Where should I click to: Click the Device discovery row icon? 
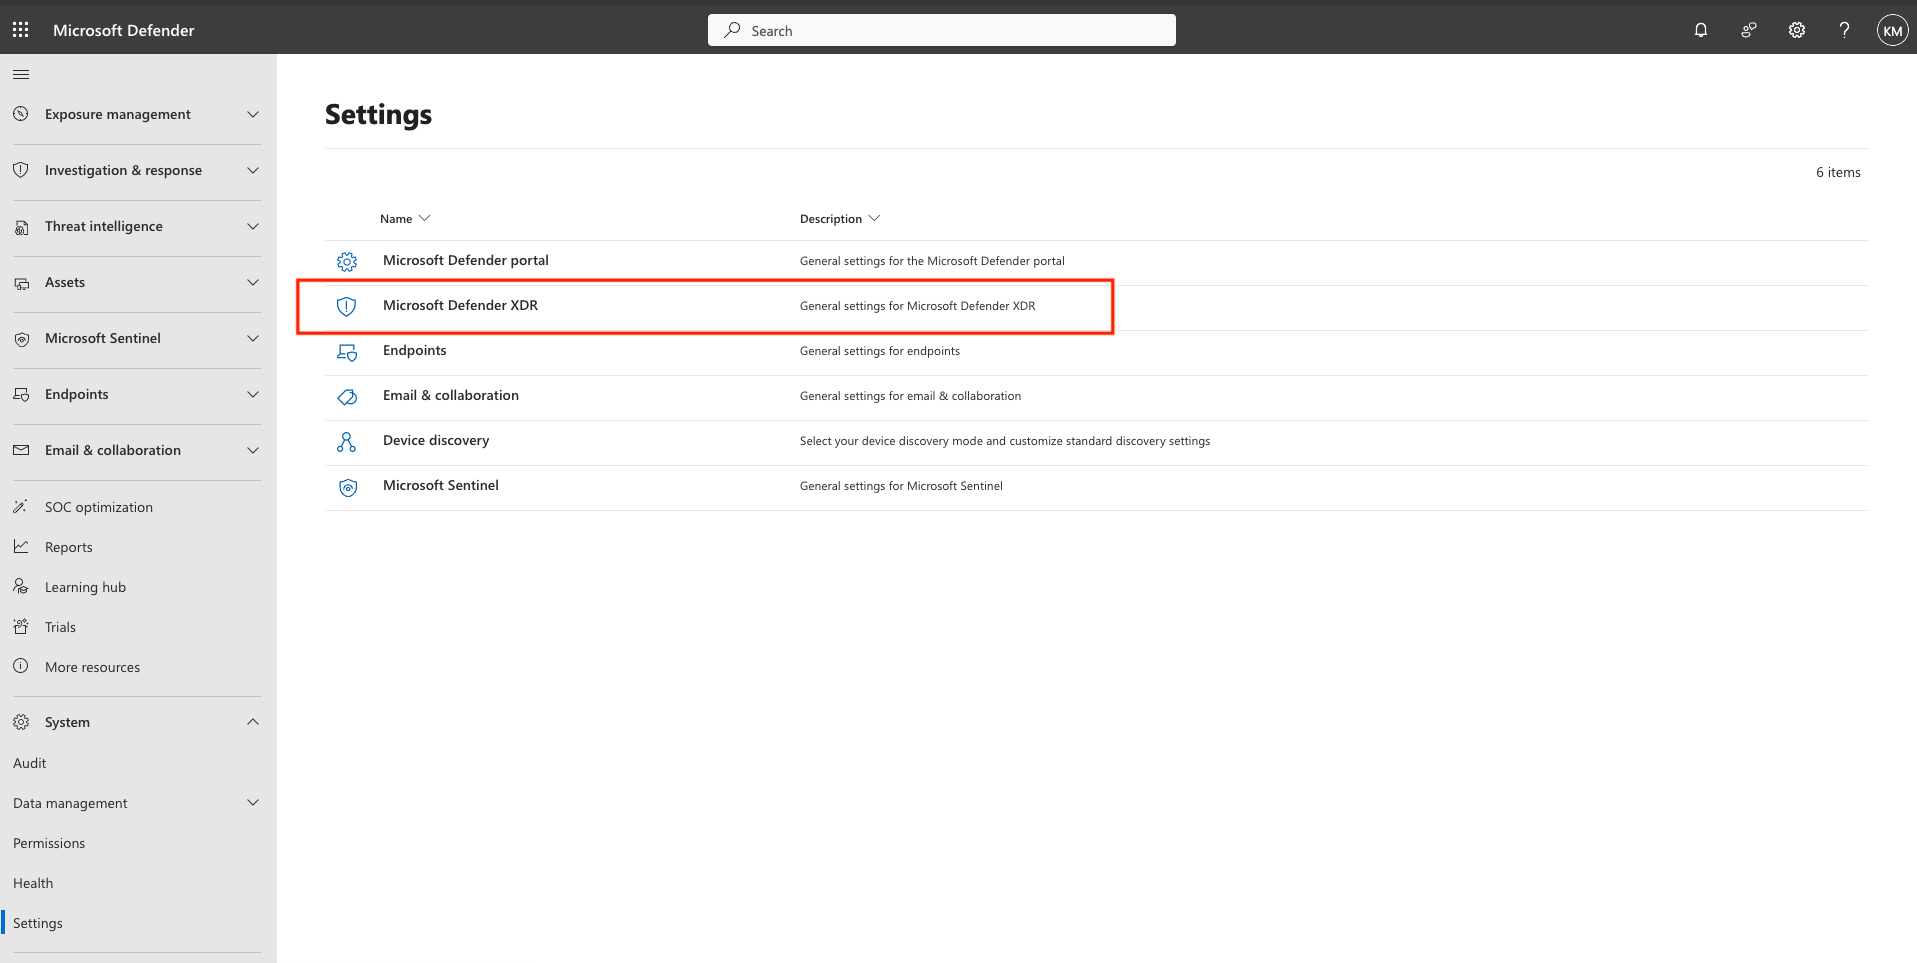(346, 442)
